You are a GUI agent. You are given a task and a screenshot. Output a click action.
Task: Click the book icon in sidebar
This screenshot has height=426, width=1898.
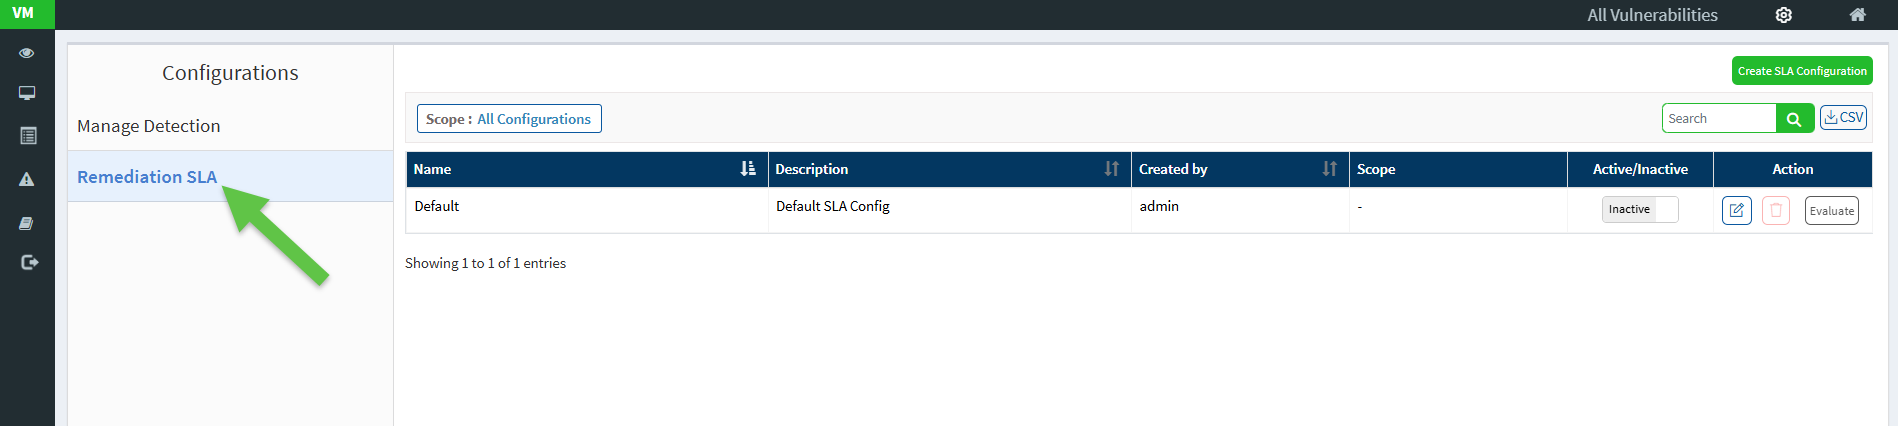[x=27, y=223]
